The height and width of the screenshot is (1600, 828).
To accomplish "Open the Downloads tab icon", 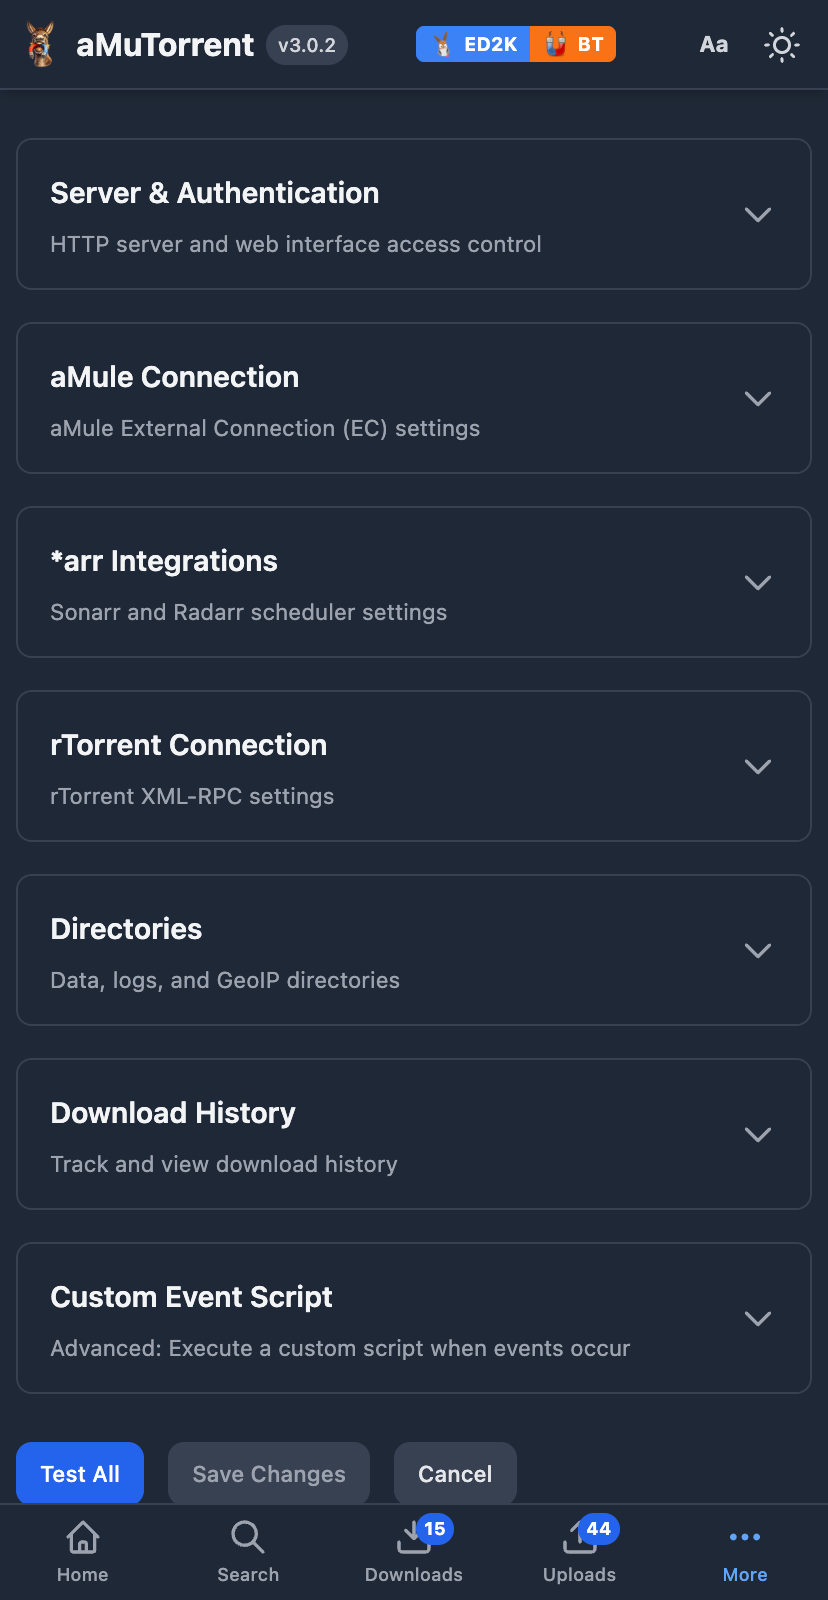I will click(x=414, y=1540).
